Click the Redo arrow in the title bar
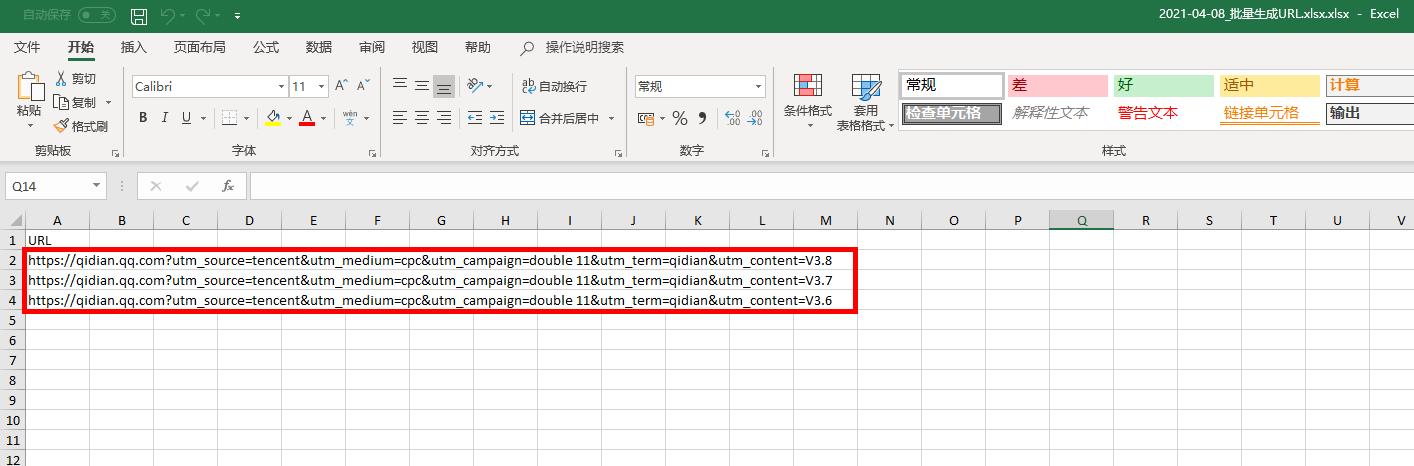 click(x=203, y=15)
